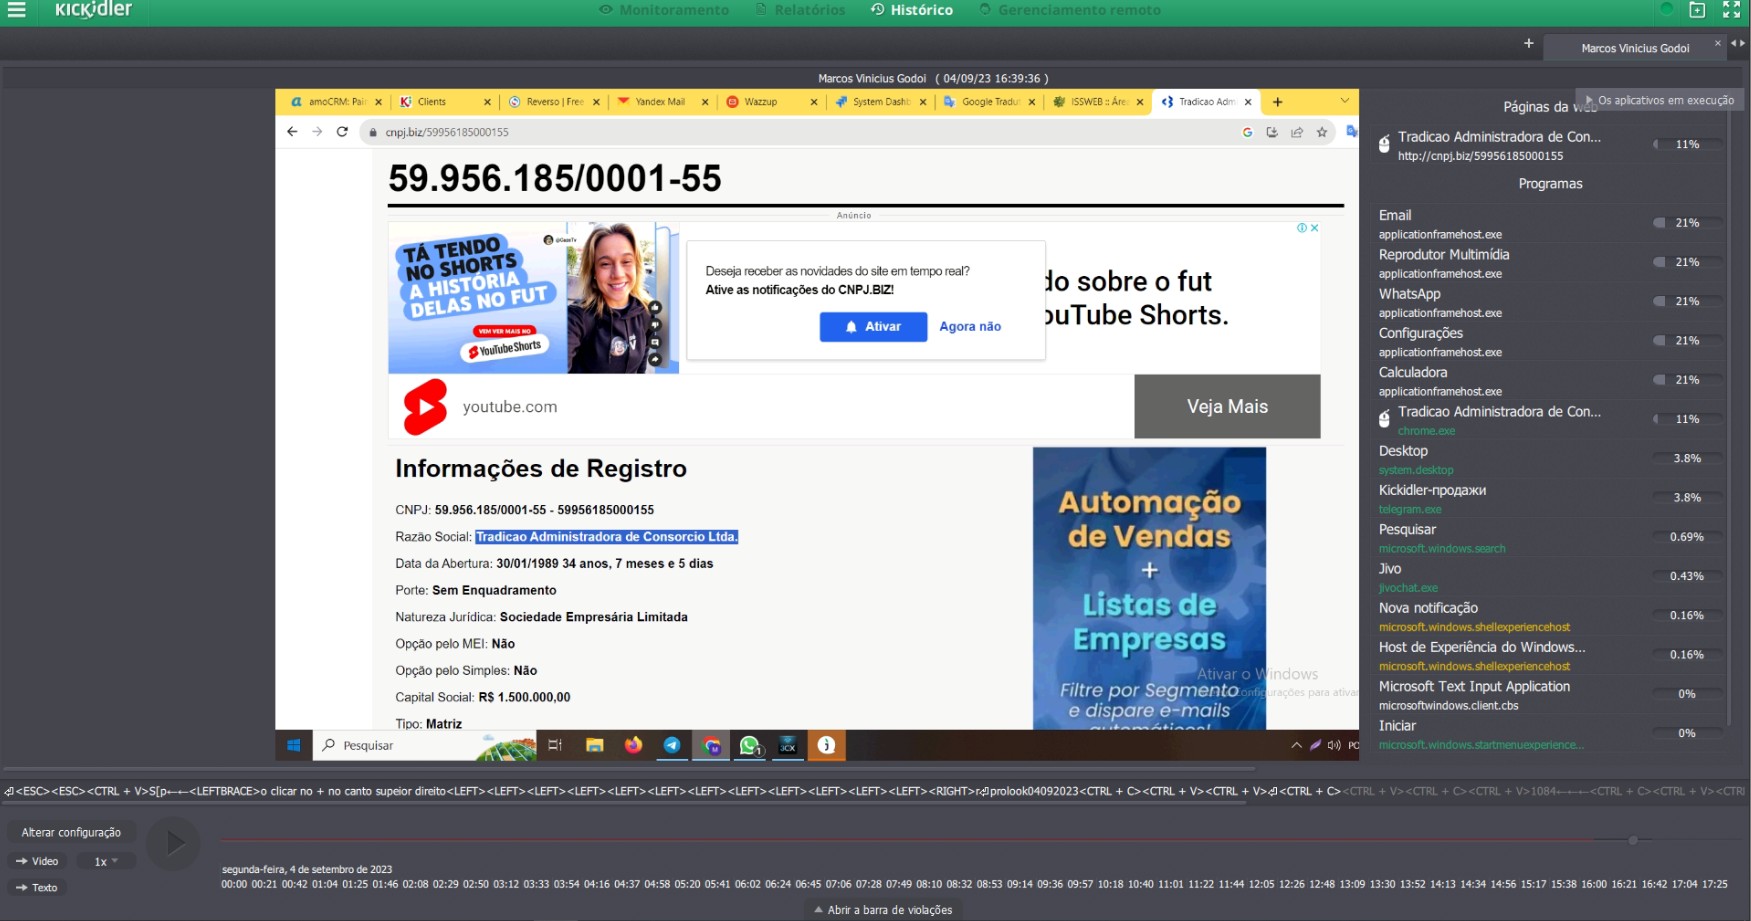
Task: Open Firefox from the taskbar
Action: (633, 745)
